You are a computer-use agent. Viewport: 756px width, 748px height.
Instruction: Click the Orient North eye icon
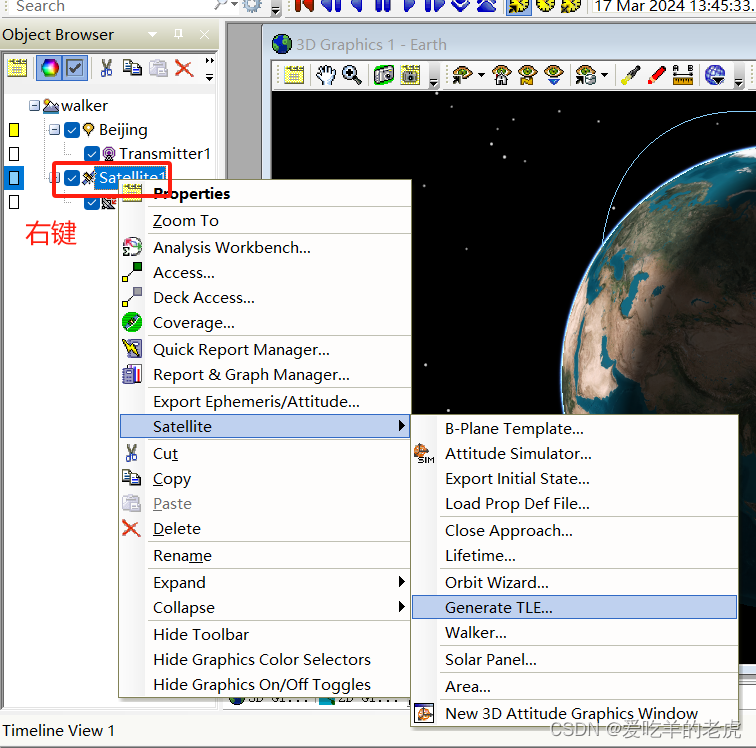click(527, 75)
